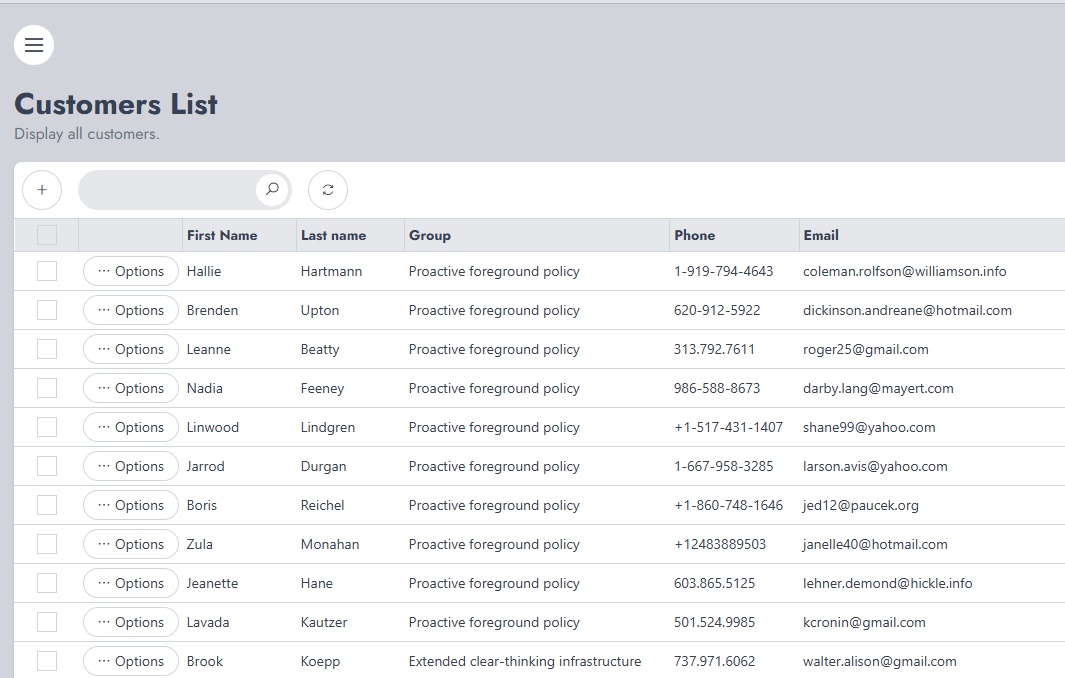Toggle the select-all header checkbox
Screen dimensions: 1065x678
[x=47, y=235]
